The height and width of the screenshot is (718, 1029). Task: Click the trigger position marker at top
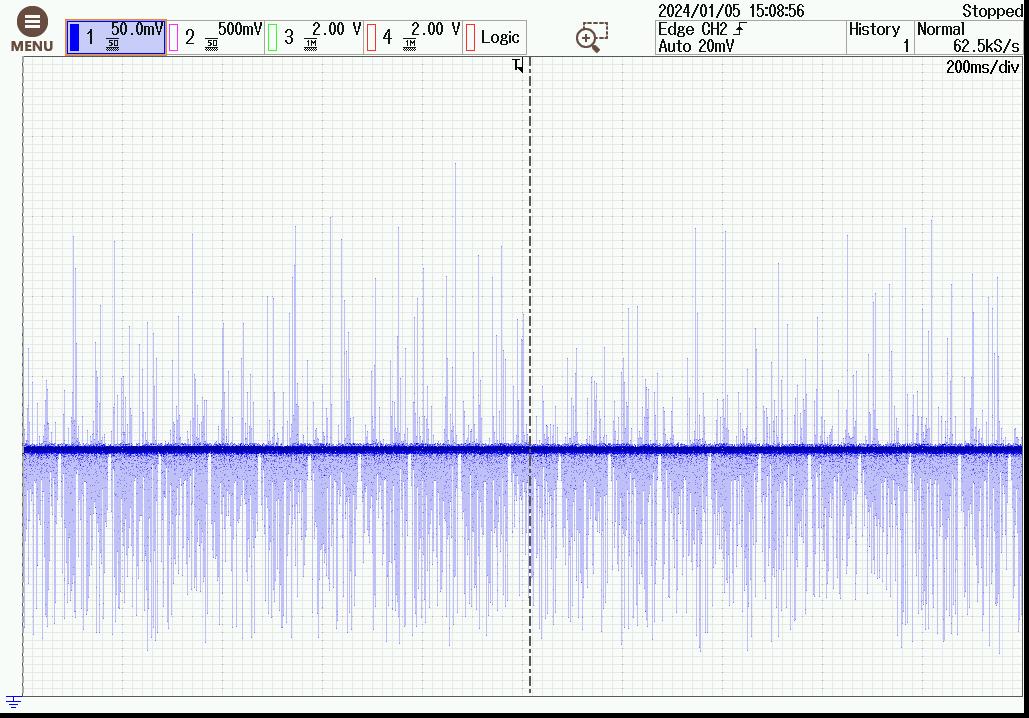coord(517,66)
